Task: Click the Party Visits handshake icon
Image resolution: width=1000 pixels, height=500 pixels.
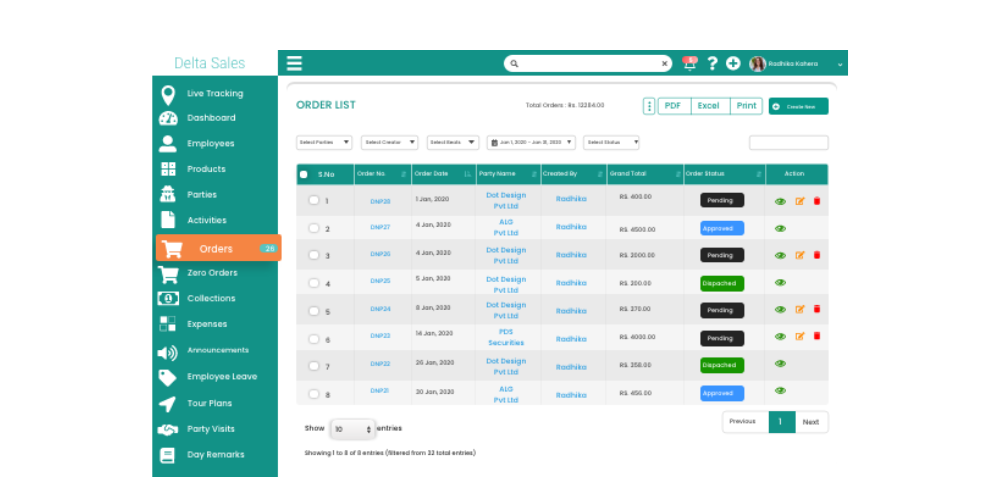Action: pos(168,429)
